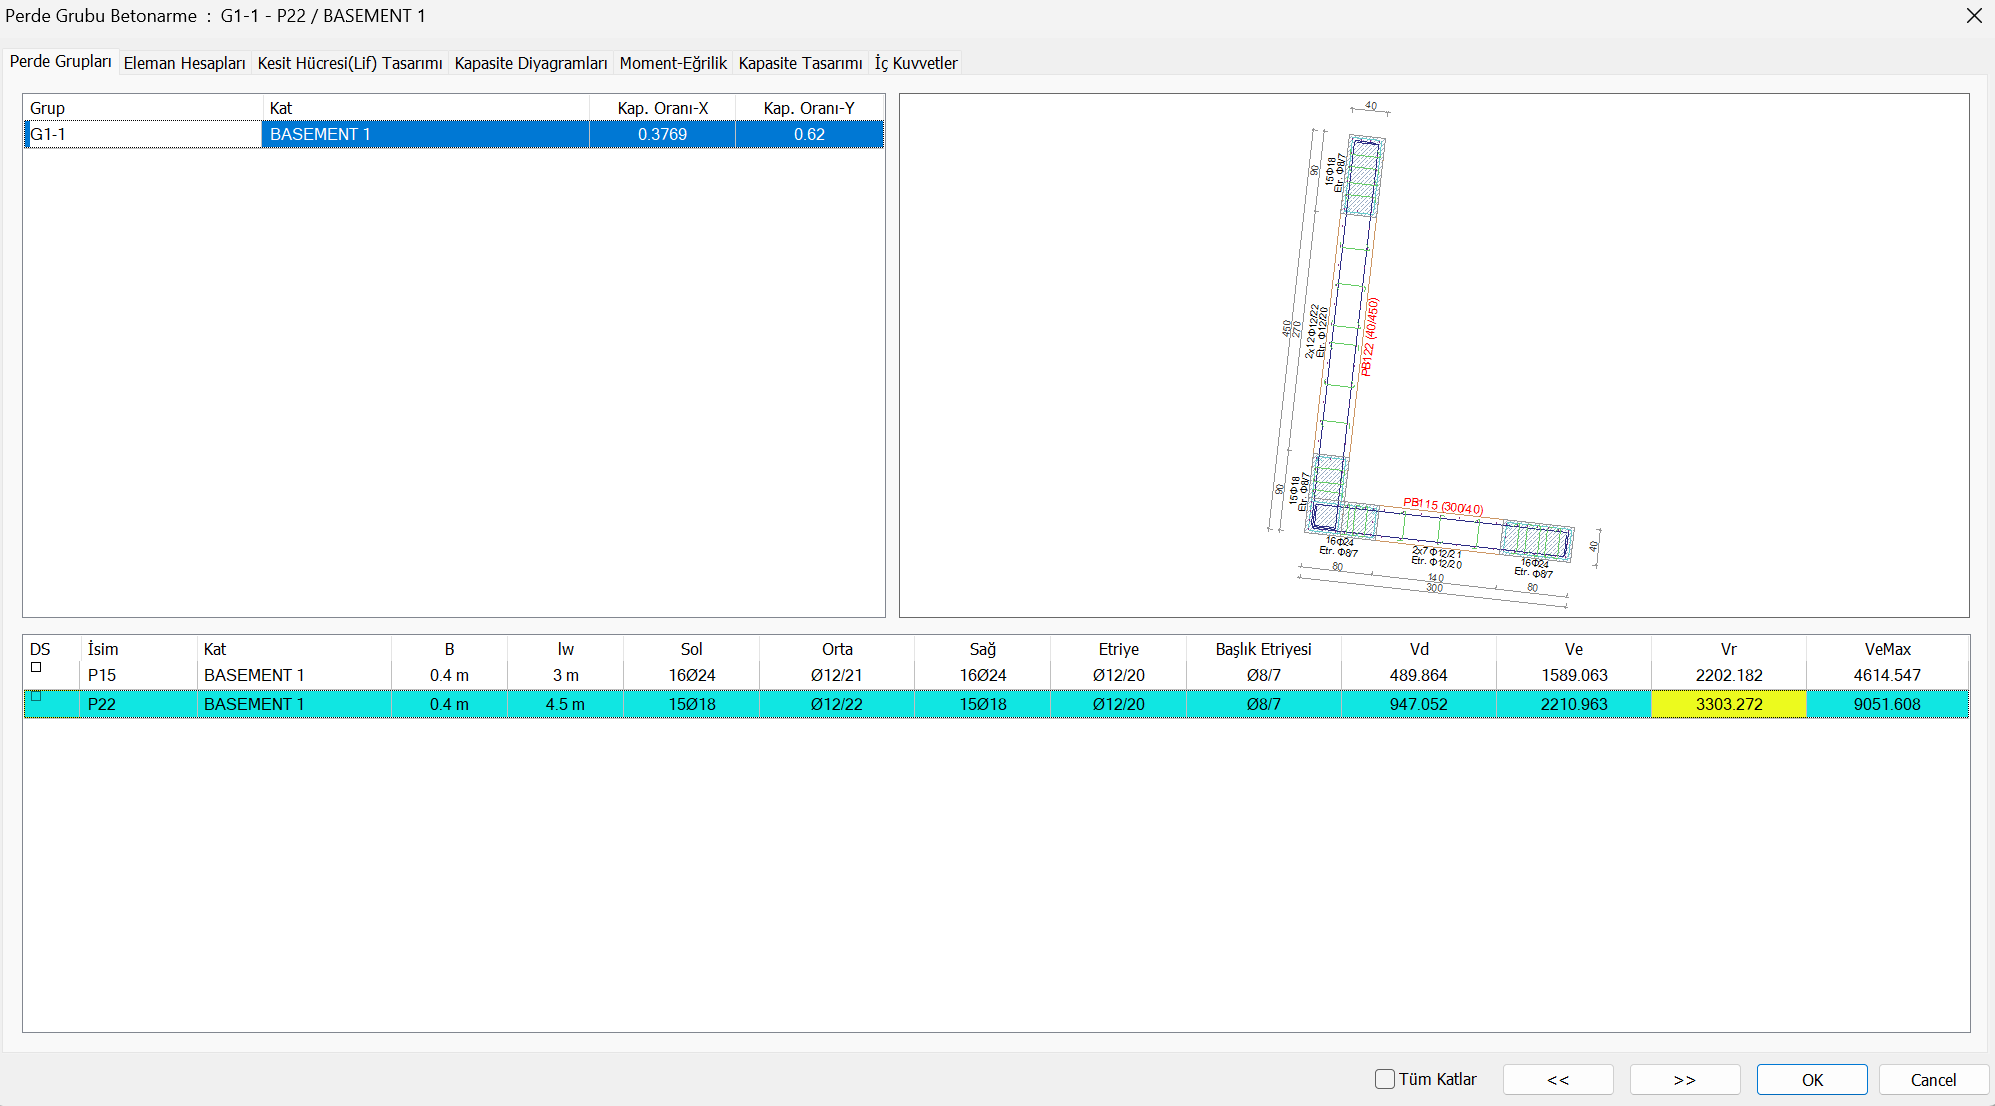The width and height of the screenshot is (1995, 1106).
Task: Open the Kapasite Diyagramları tab
Action: point(530,63)
